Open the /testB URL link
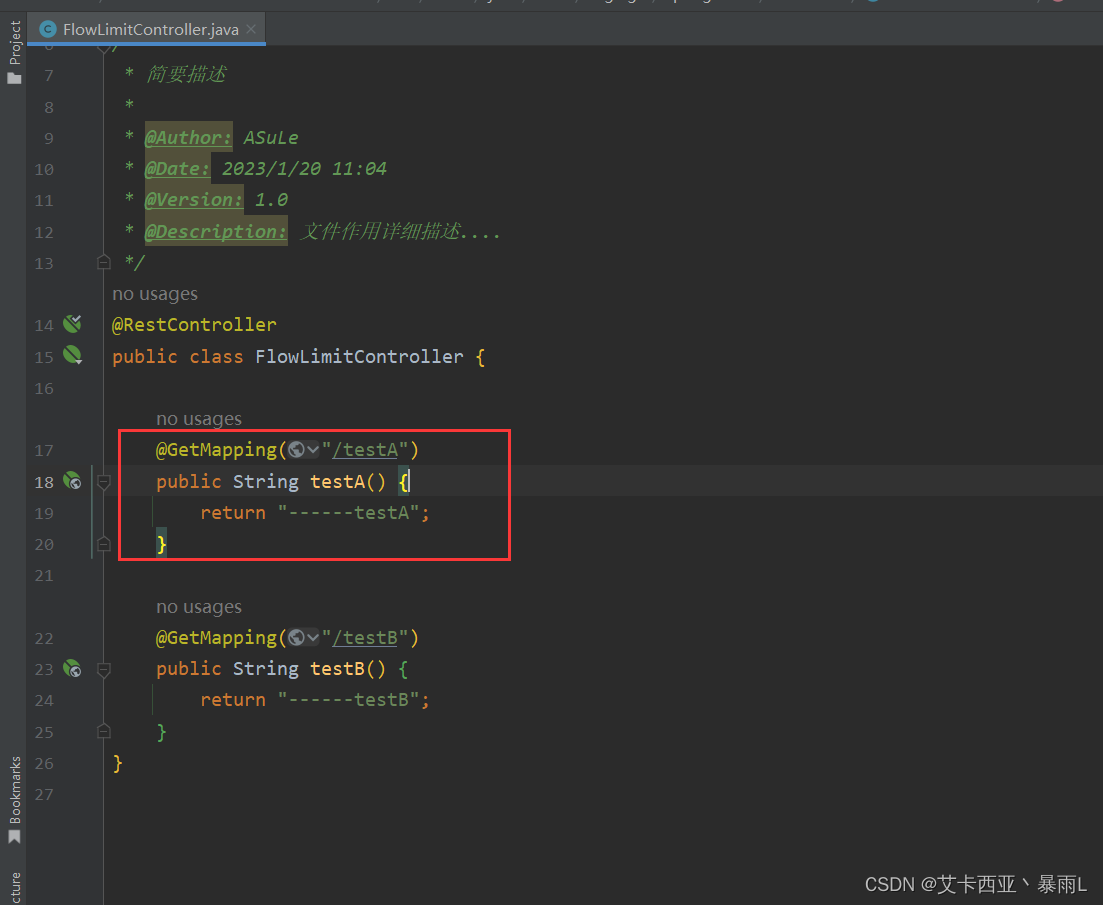1103x905 pixels. pyautogui.click(x=365, y=637)
